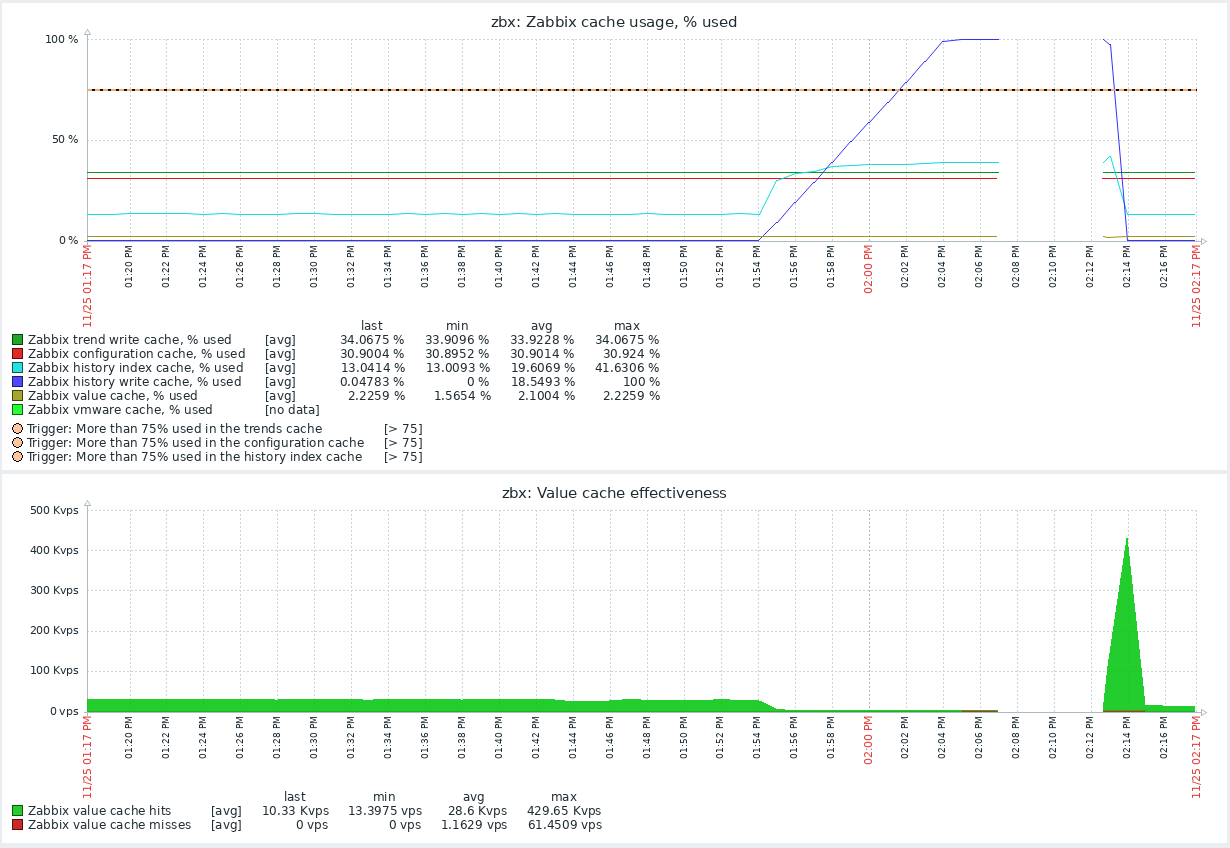The image size is (1230, 848).
Task: Click the green trend write cache swatch
Action: (17, 340)
